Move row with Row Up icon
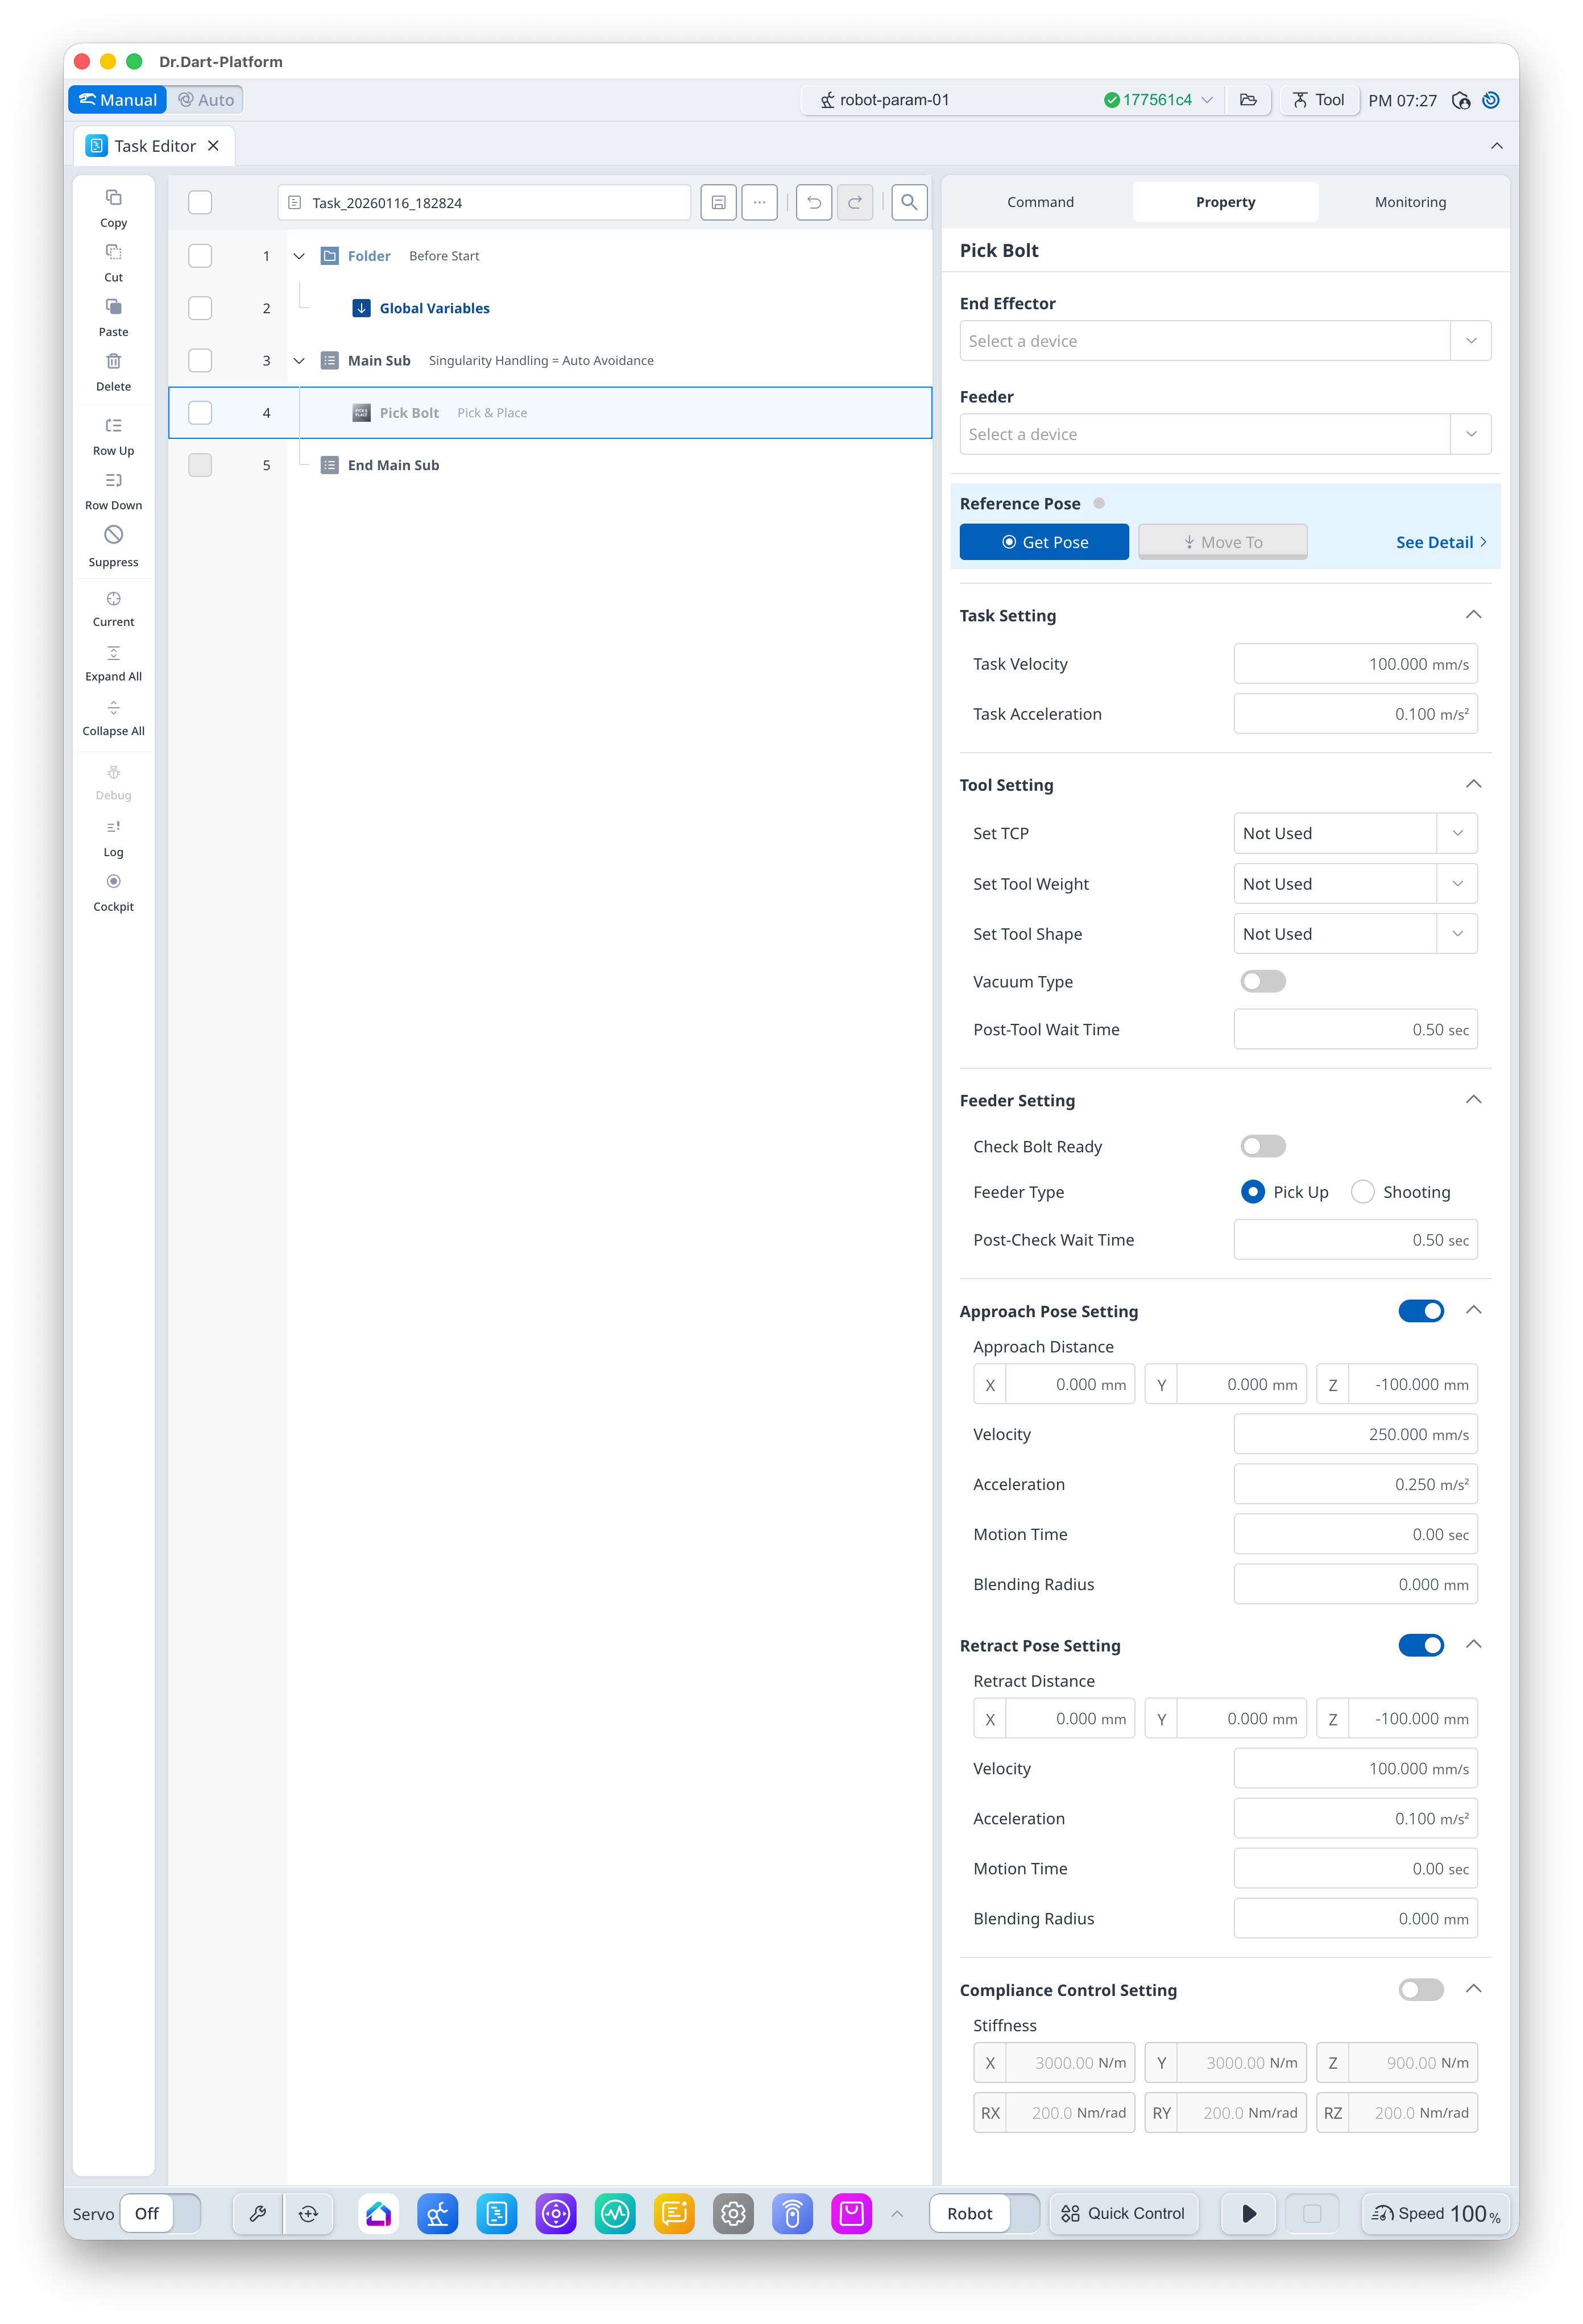The height and width of the screenshot is (2324, 1583). pyautogui.click(x=113, y=425)
